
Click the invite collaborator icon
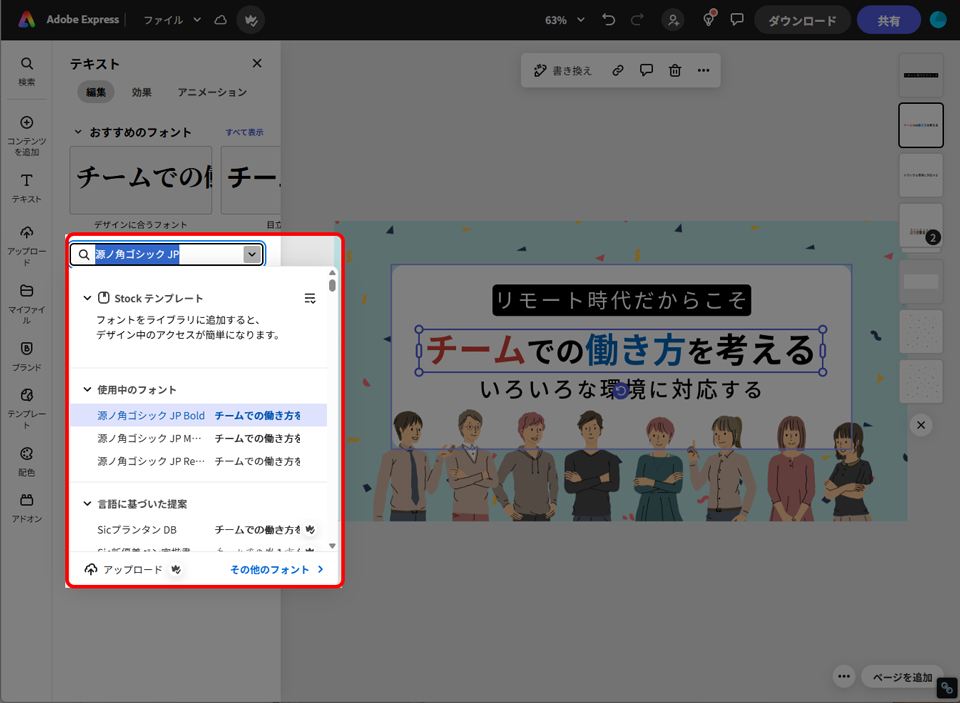[674, 20]
